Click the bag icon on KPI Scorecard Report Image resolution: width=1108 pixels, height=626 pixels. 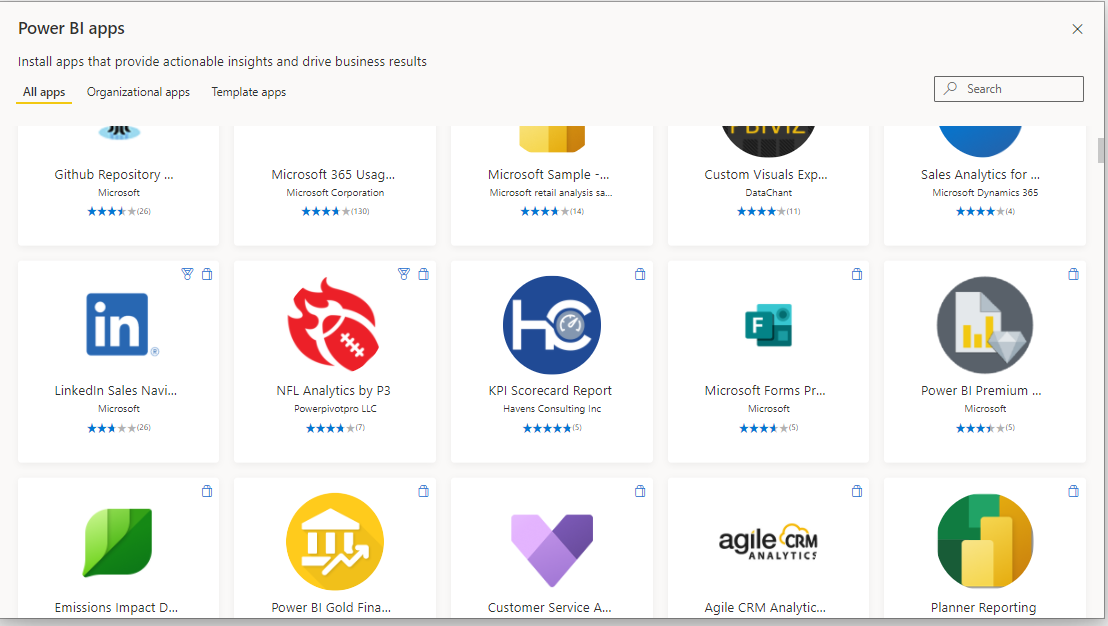pos(640,274)
